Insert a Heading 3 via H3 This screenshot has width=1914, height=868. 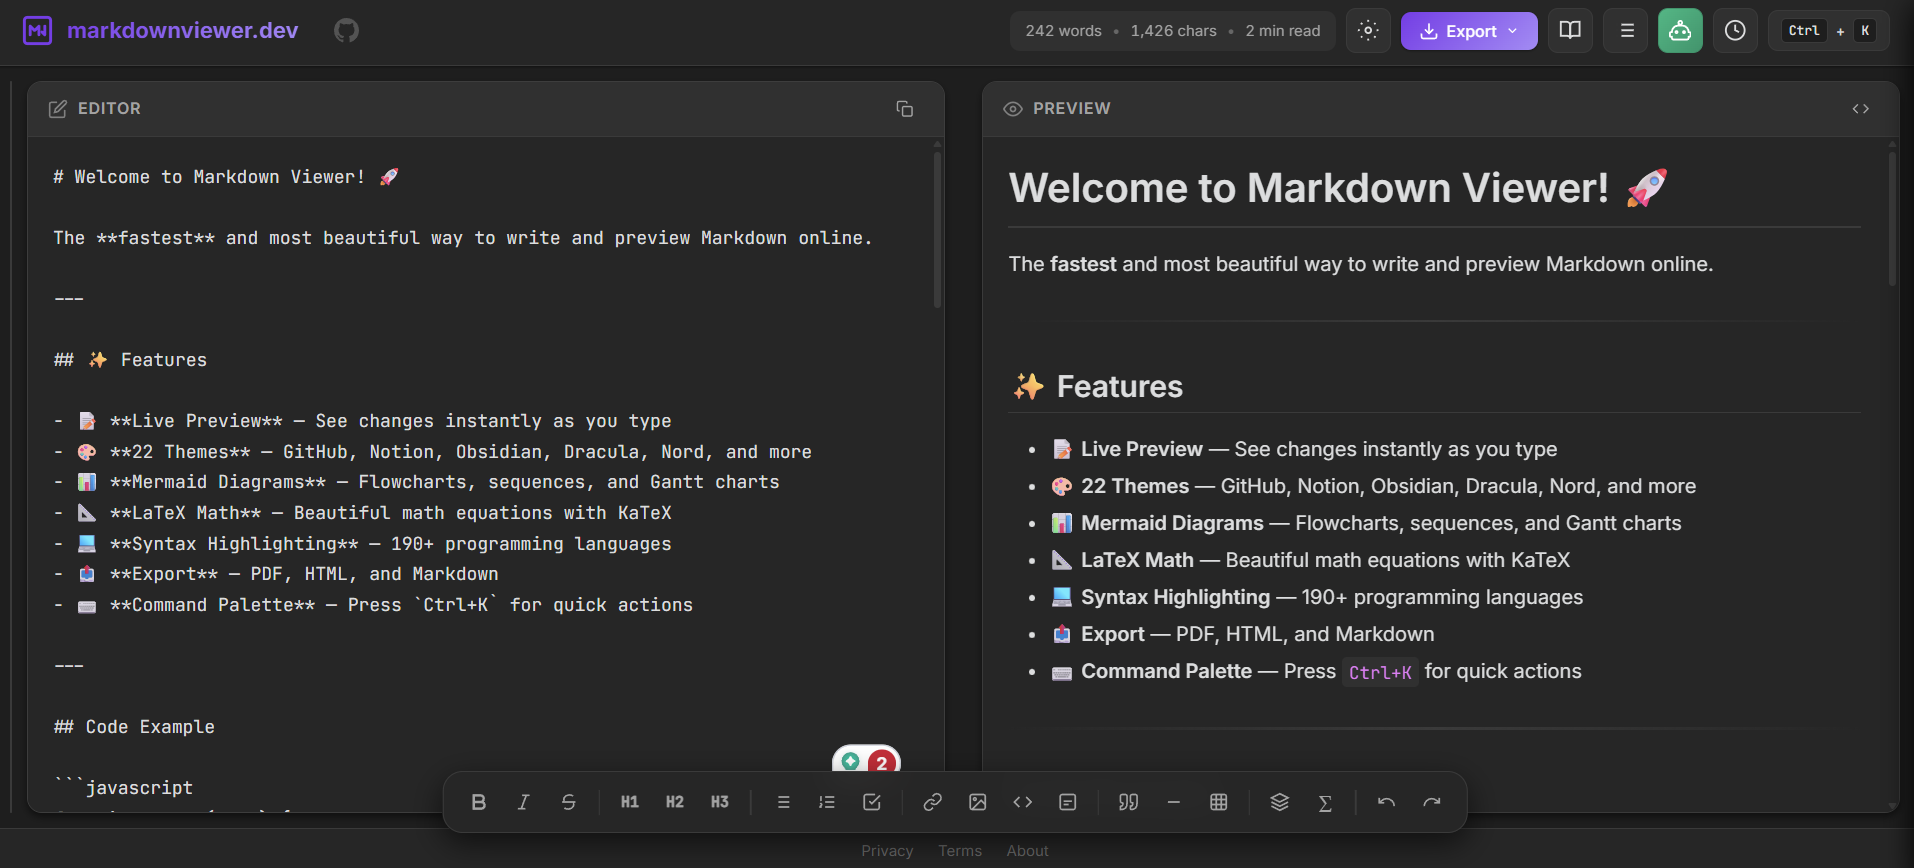(720, 802)
